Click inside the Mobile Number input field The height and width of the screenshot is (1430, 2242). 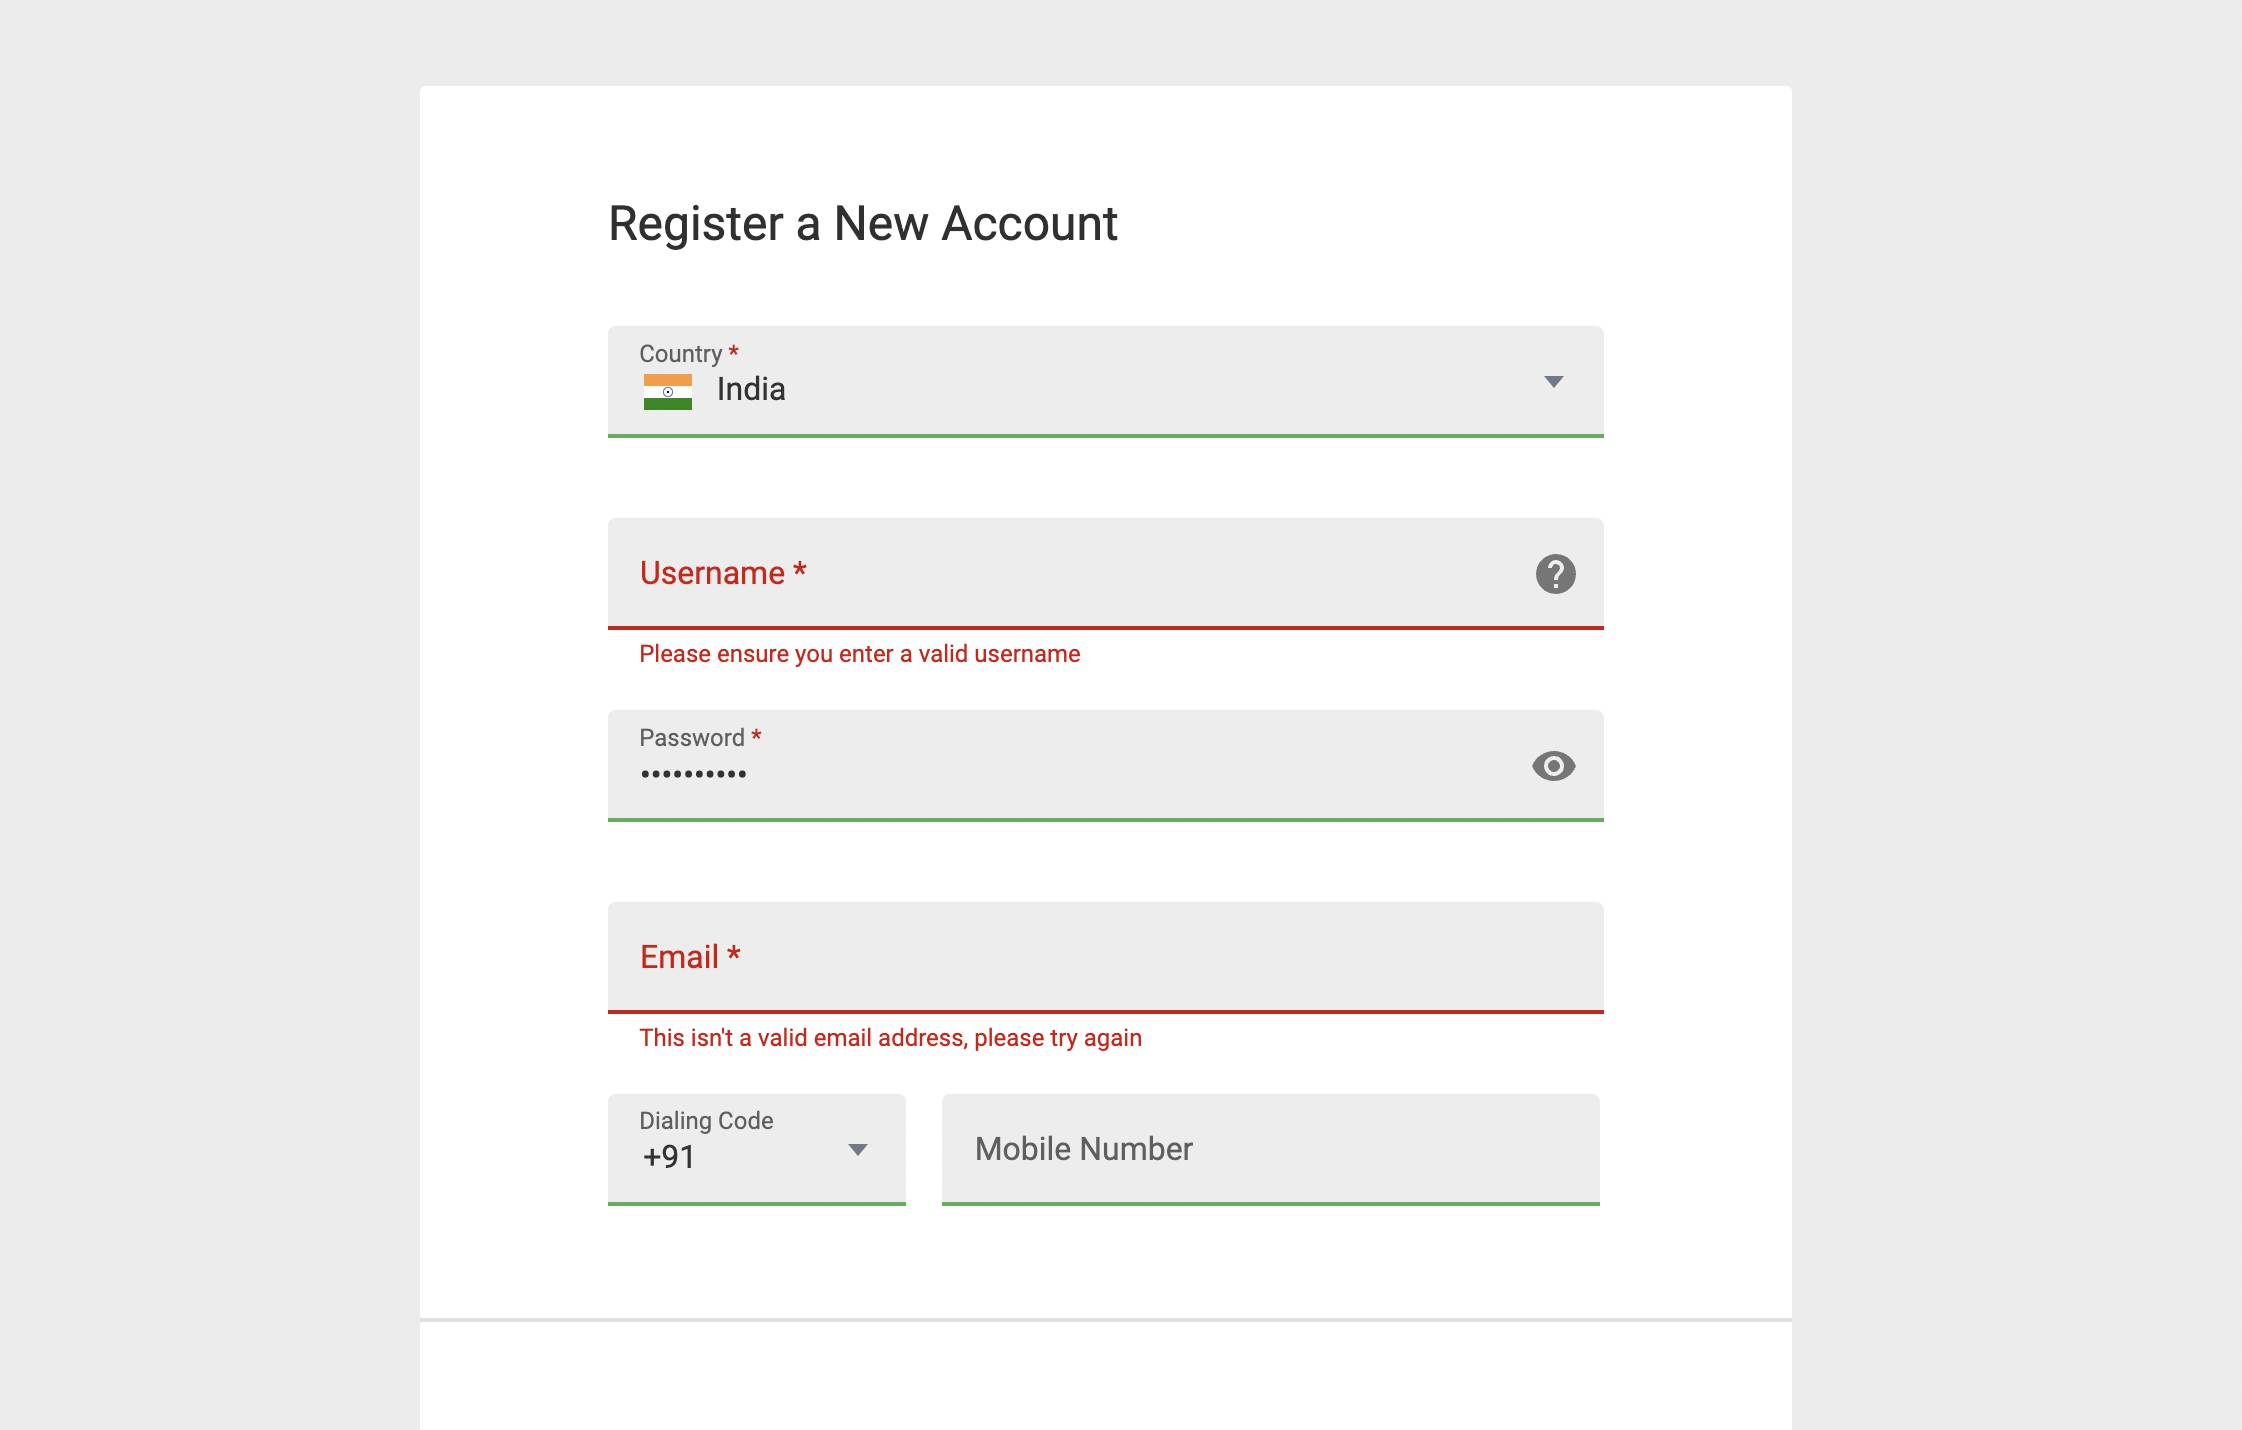tap(1270, 1149)
